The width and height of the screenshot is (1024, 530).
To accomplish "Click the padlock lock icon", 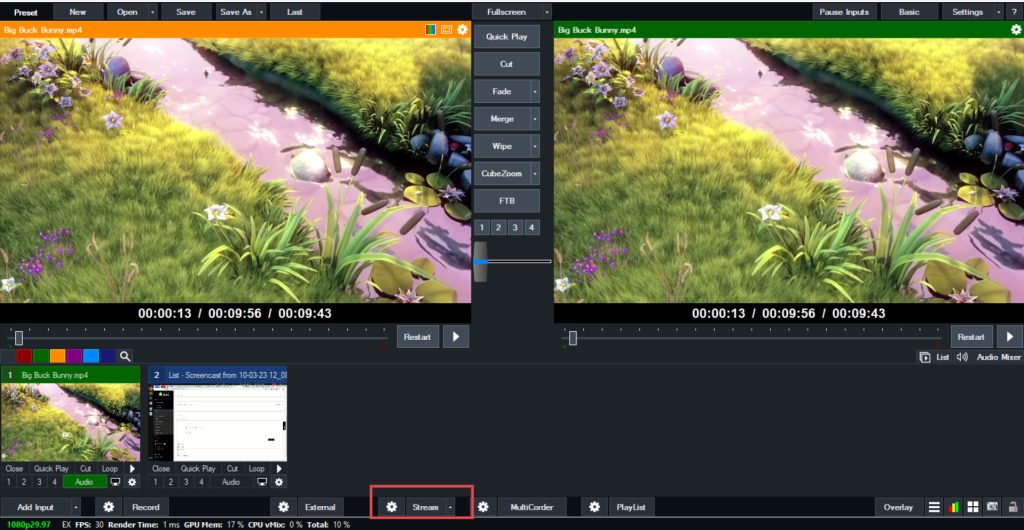I will (x=1013, y=507).
